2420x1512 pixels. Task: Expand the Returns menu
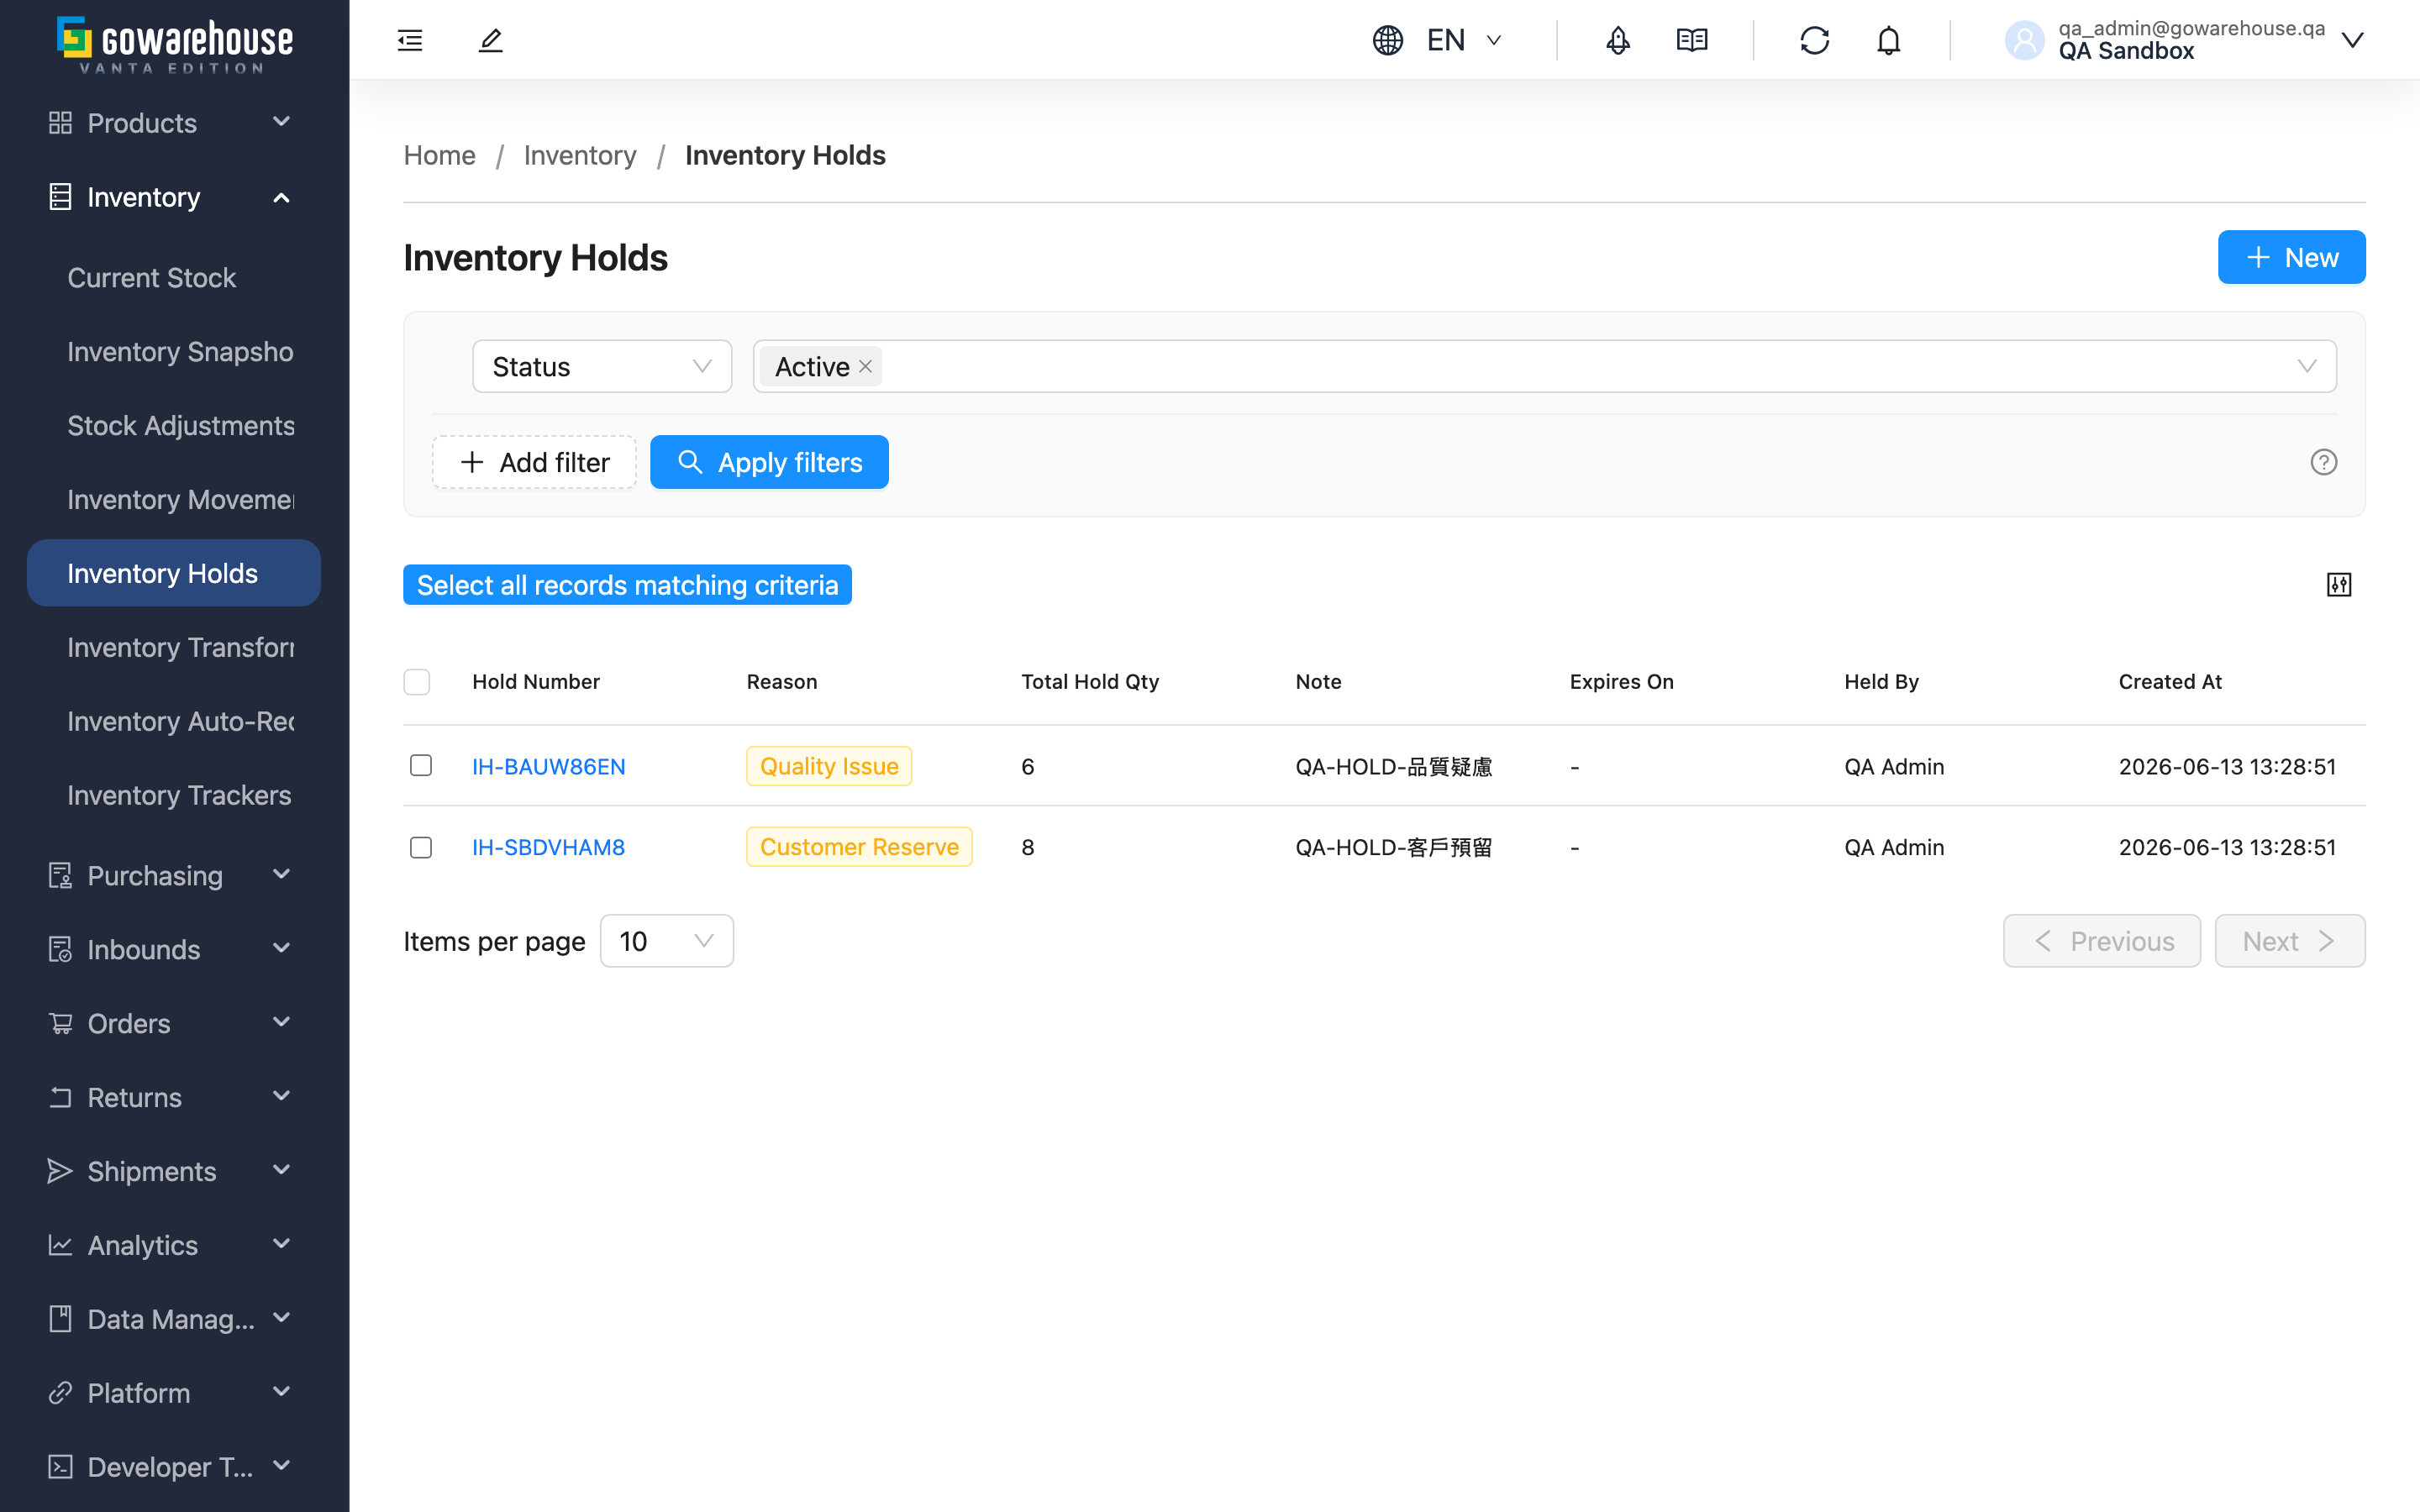(x=174, y=1097)
